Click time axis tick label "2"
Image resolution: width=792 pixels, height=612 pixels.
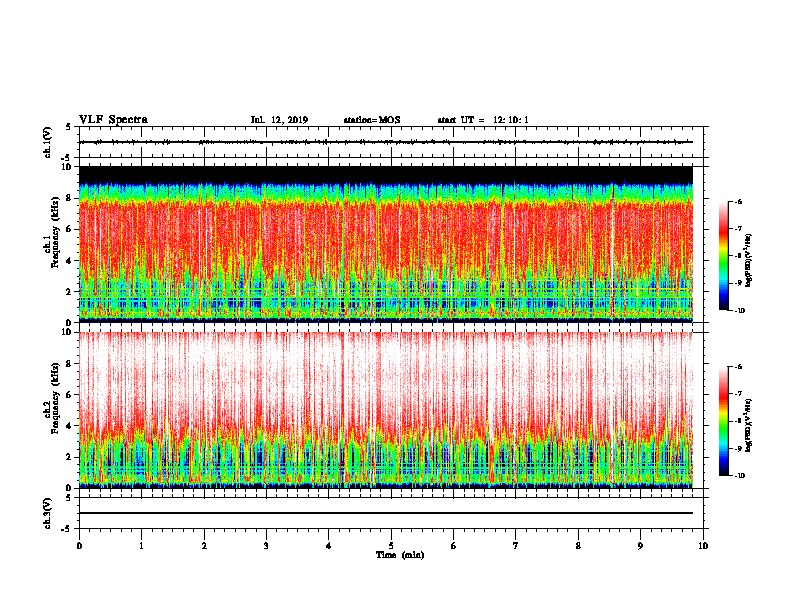204,546
